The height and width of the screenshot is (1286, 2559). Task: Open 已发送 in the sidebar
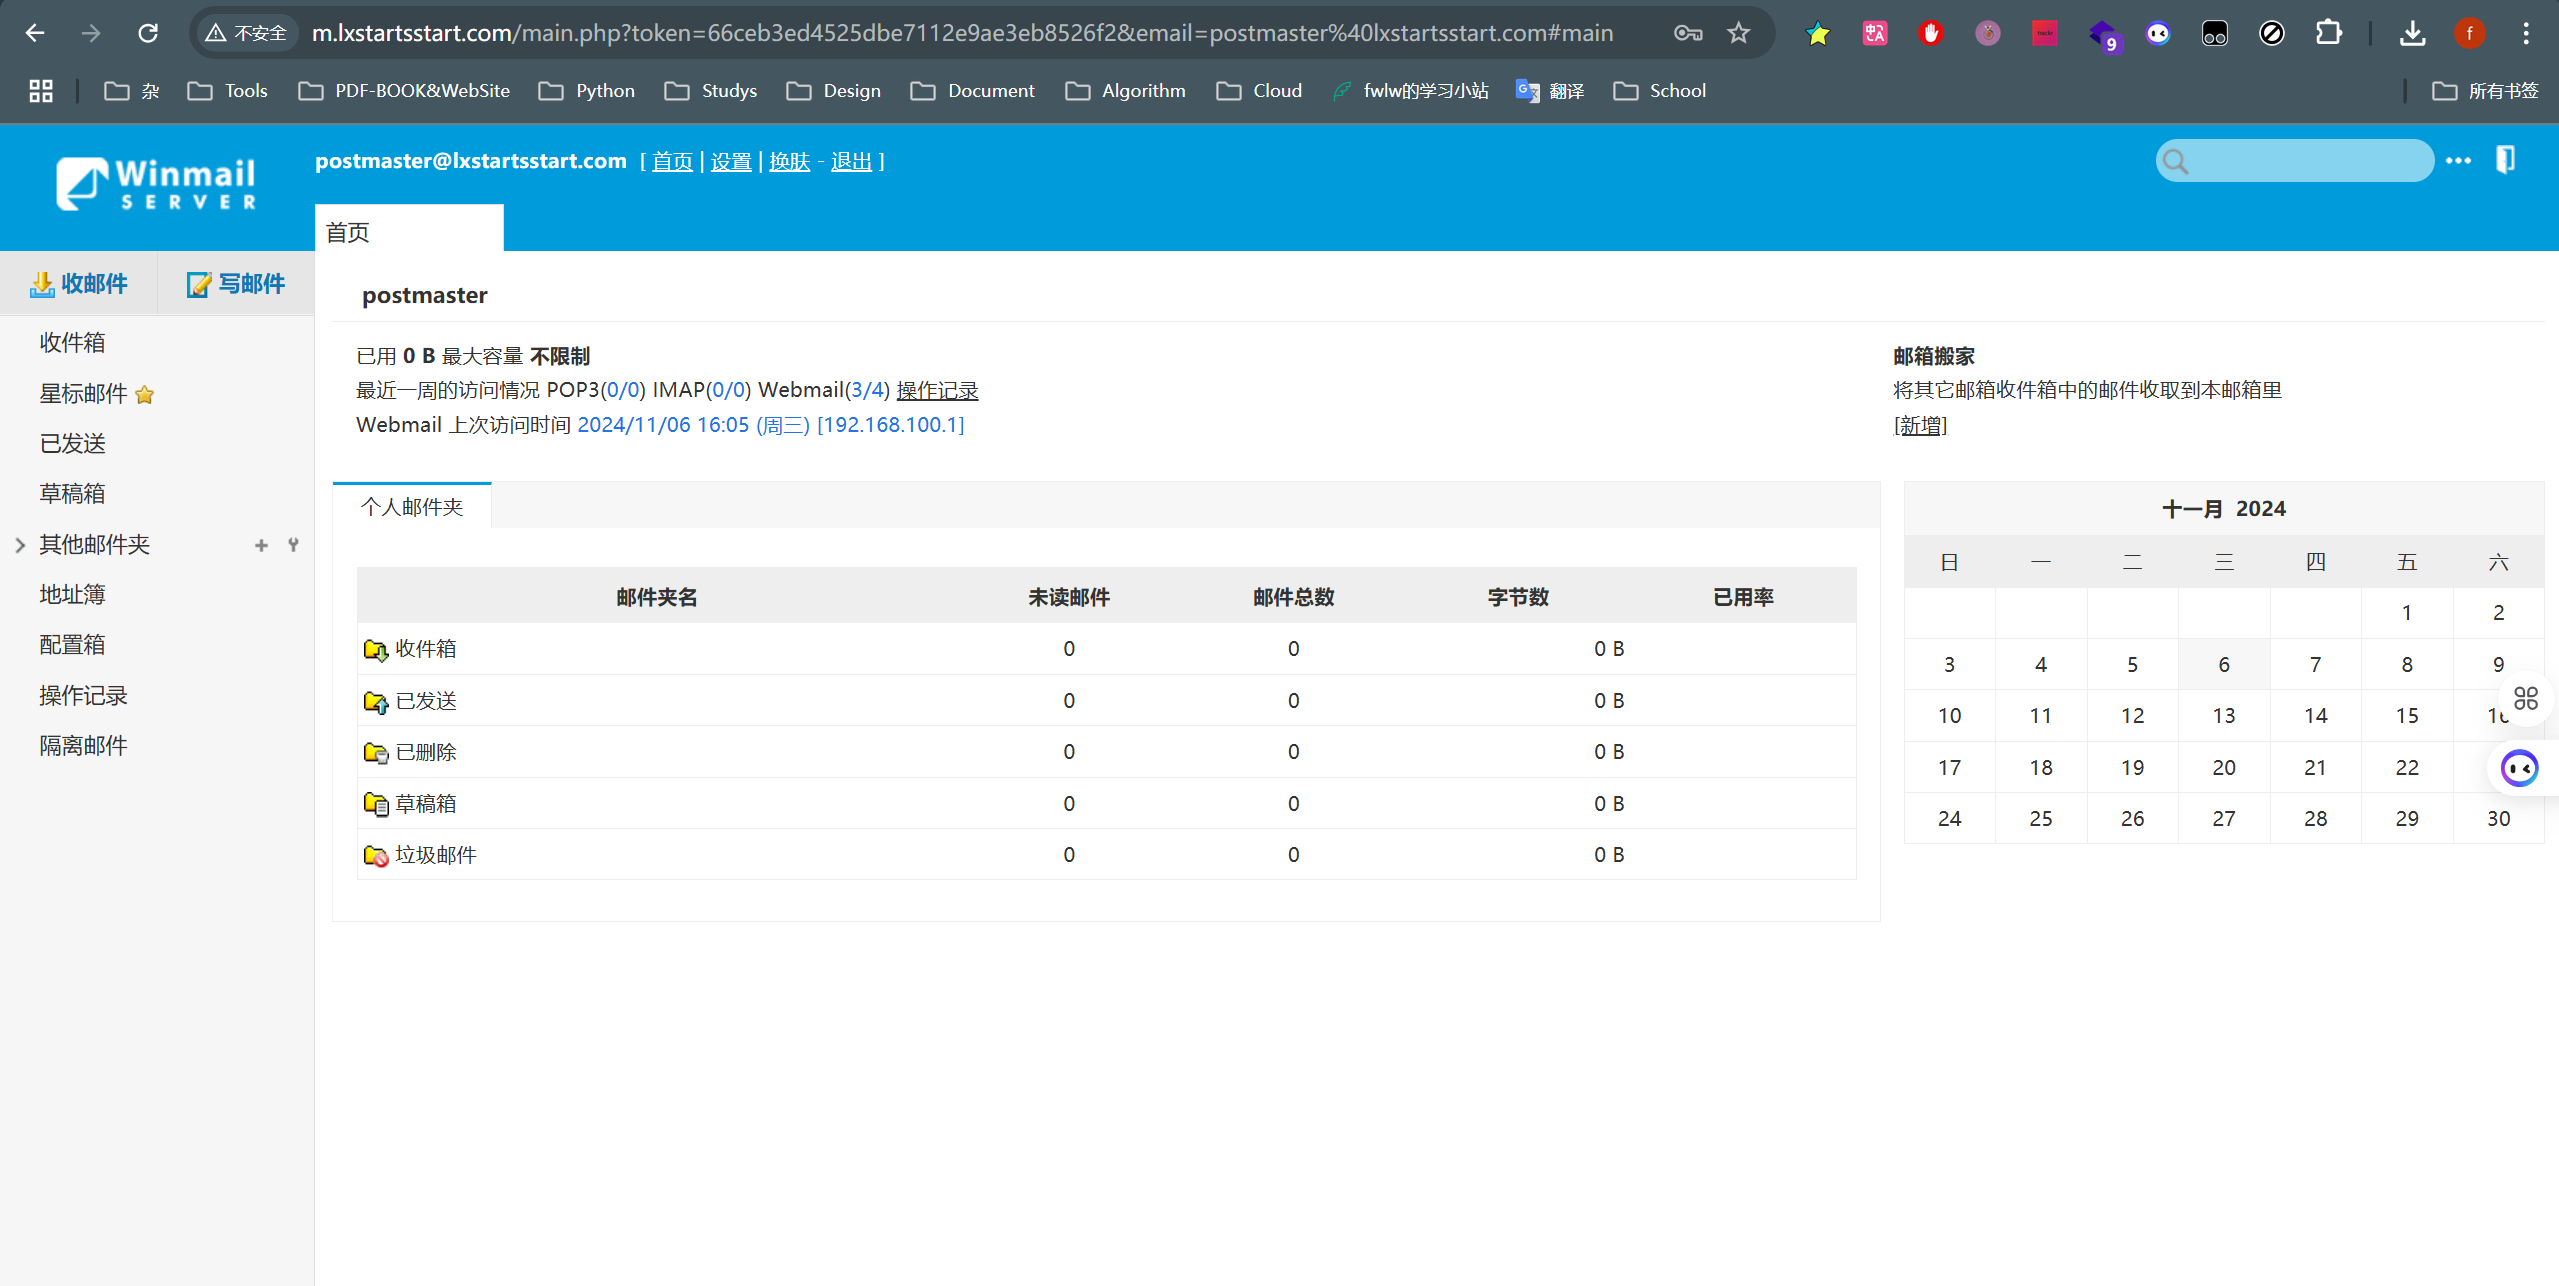coord(72,444)
